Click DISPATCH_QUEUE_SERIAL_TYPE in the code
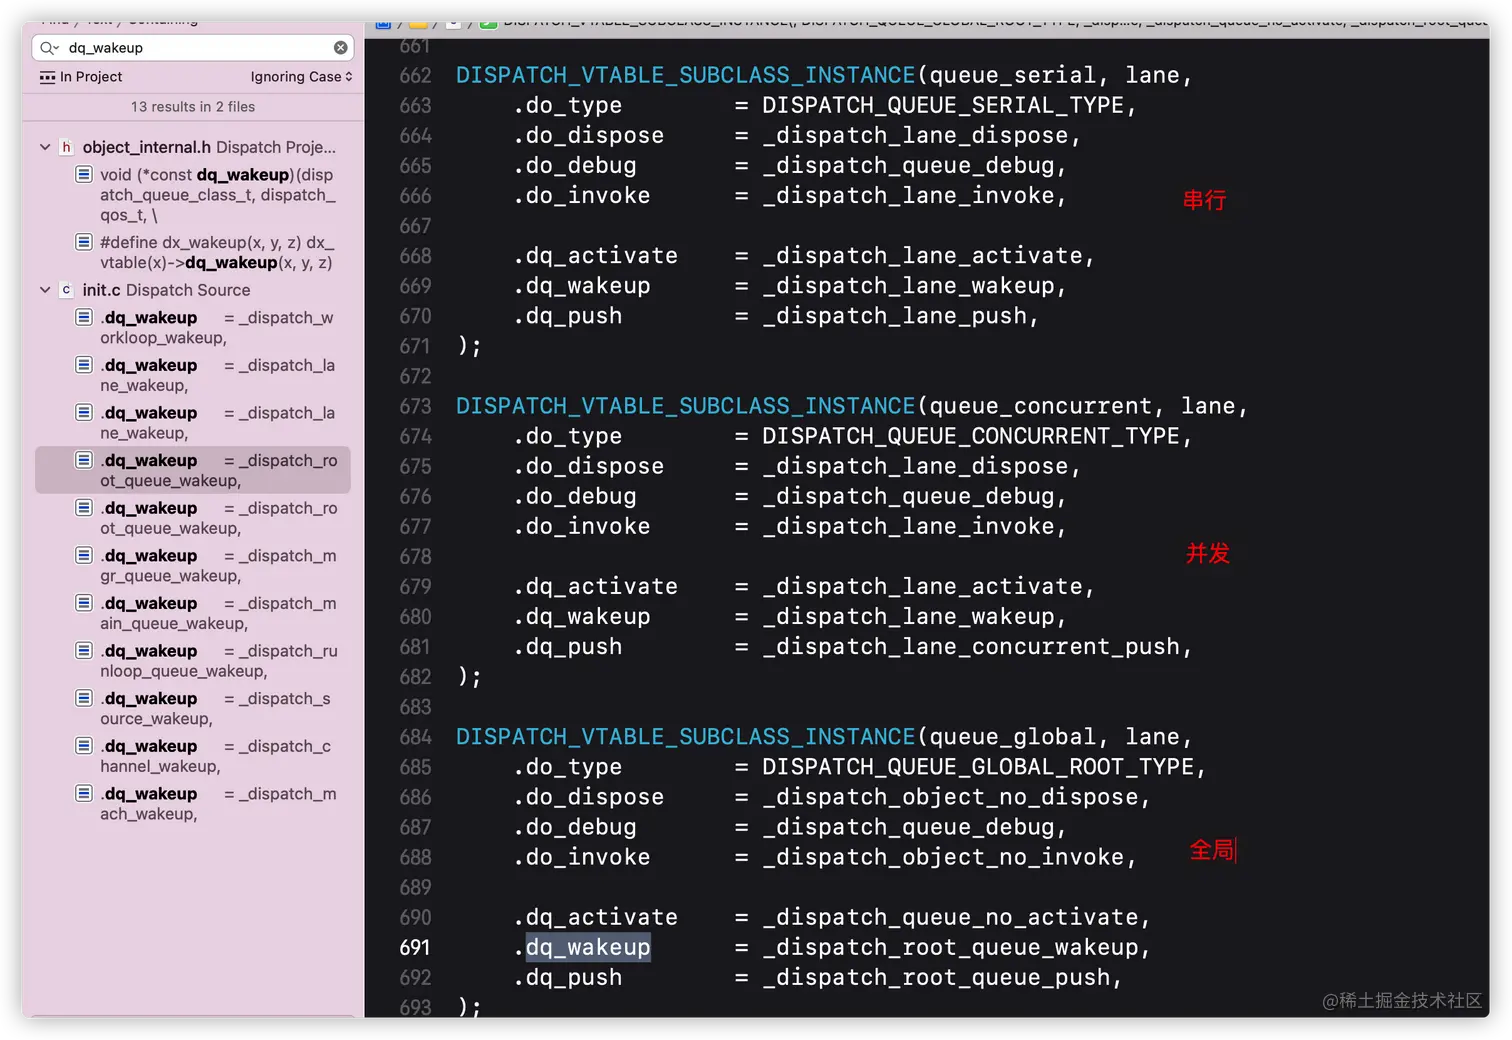1512x1040 pixels. (x=942, y=106)
